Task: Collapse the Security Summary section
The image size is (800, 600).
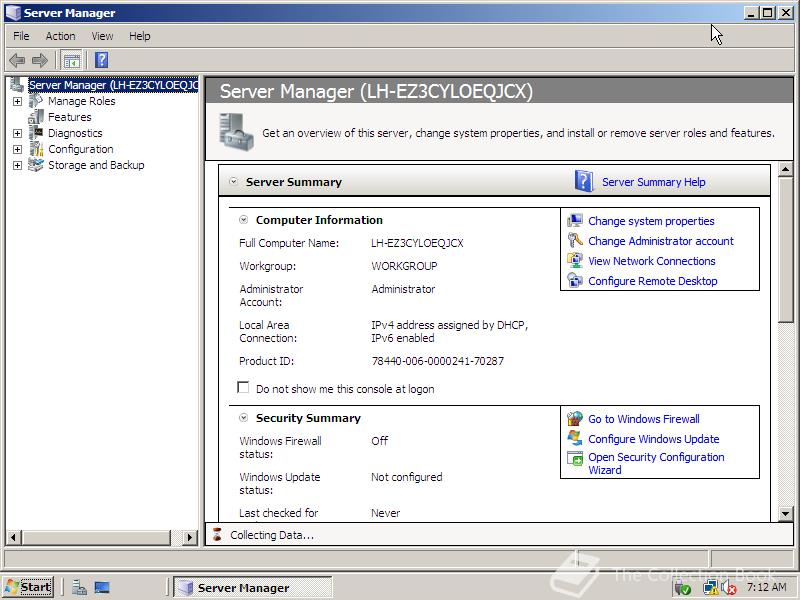Action: click(x=244, y=418)
